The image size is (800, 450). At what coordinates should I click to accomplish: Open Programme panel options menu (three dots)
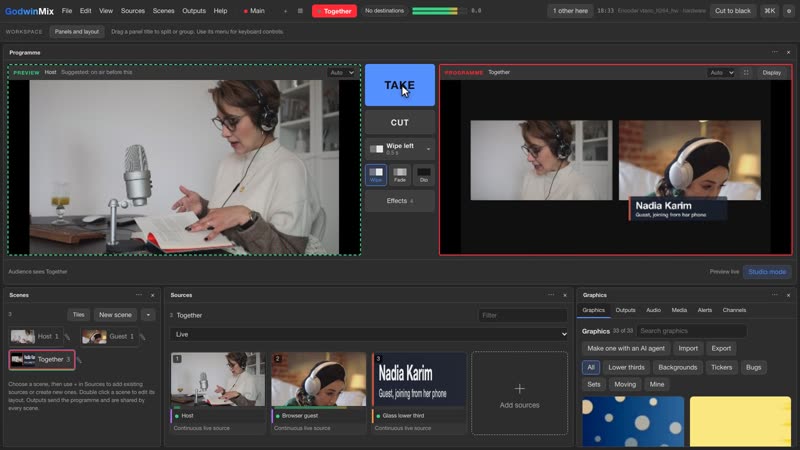click(x=774, y=52)
